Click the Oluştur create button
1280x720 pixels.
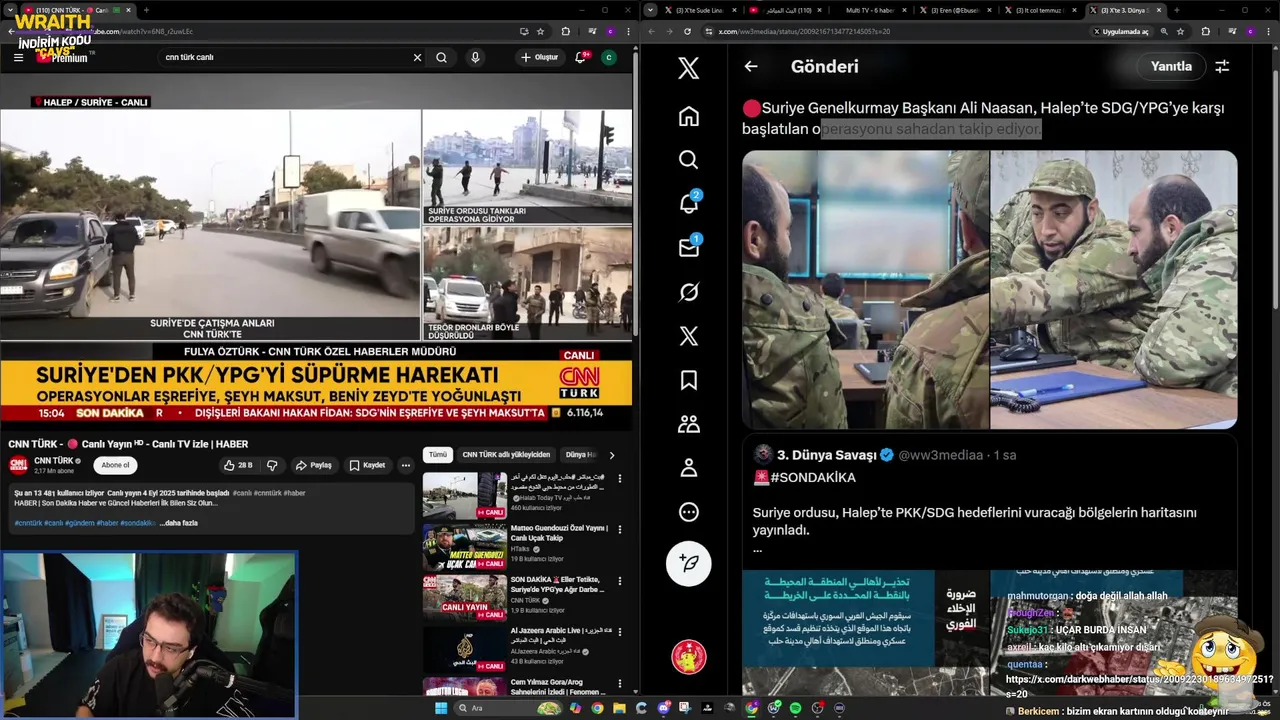pos(540,57)
